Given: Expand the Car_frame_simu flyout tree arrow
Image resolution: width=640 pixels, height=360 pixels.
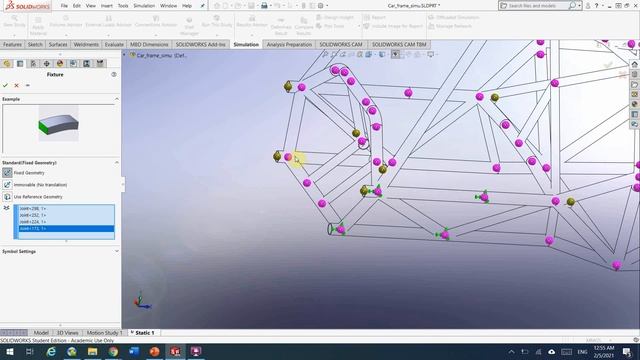Looking at the screenshot, I should (124, 55).
